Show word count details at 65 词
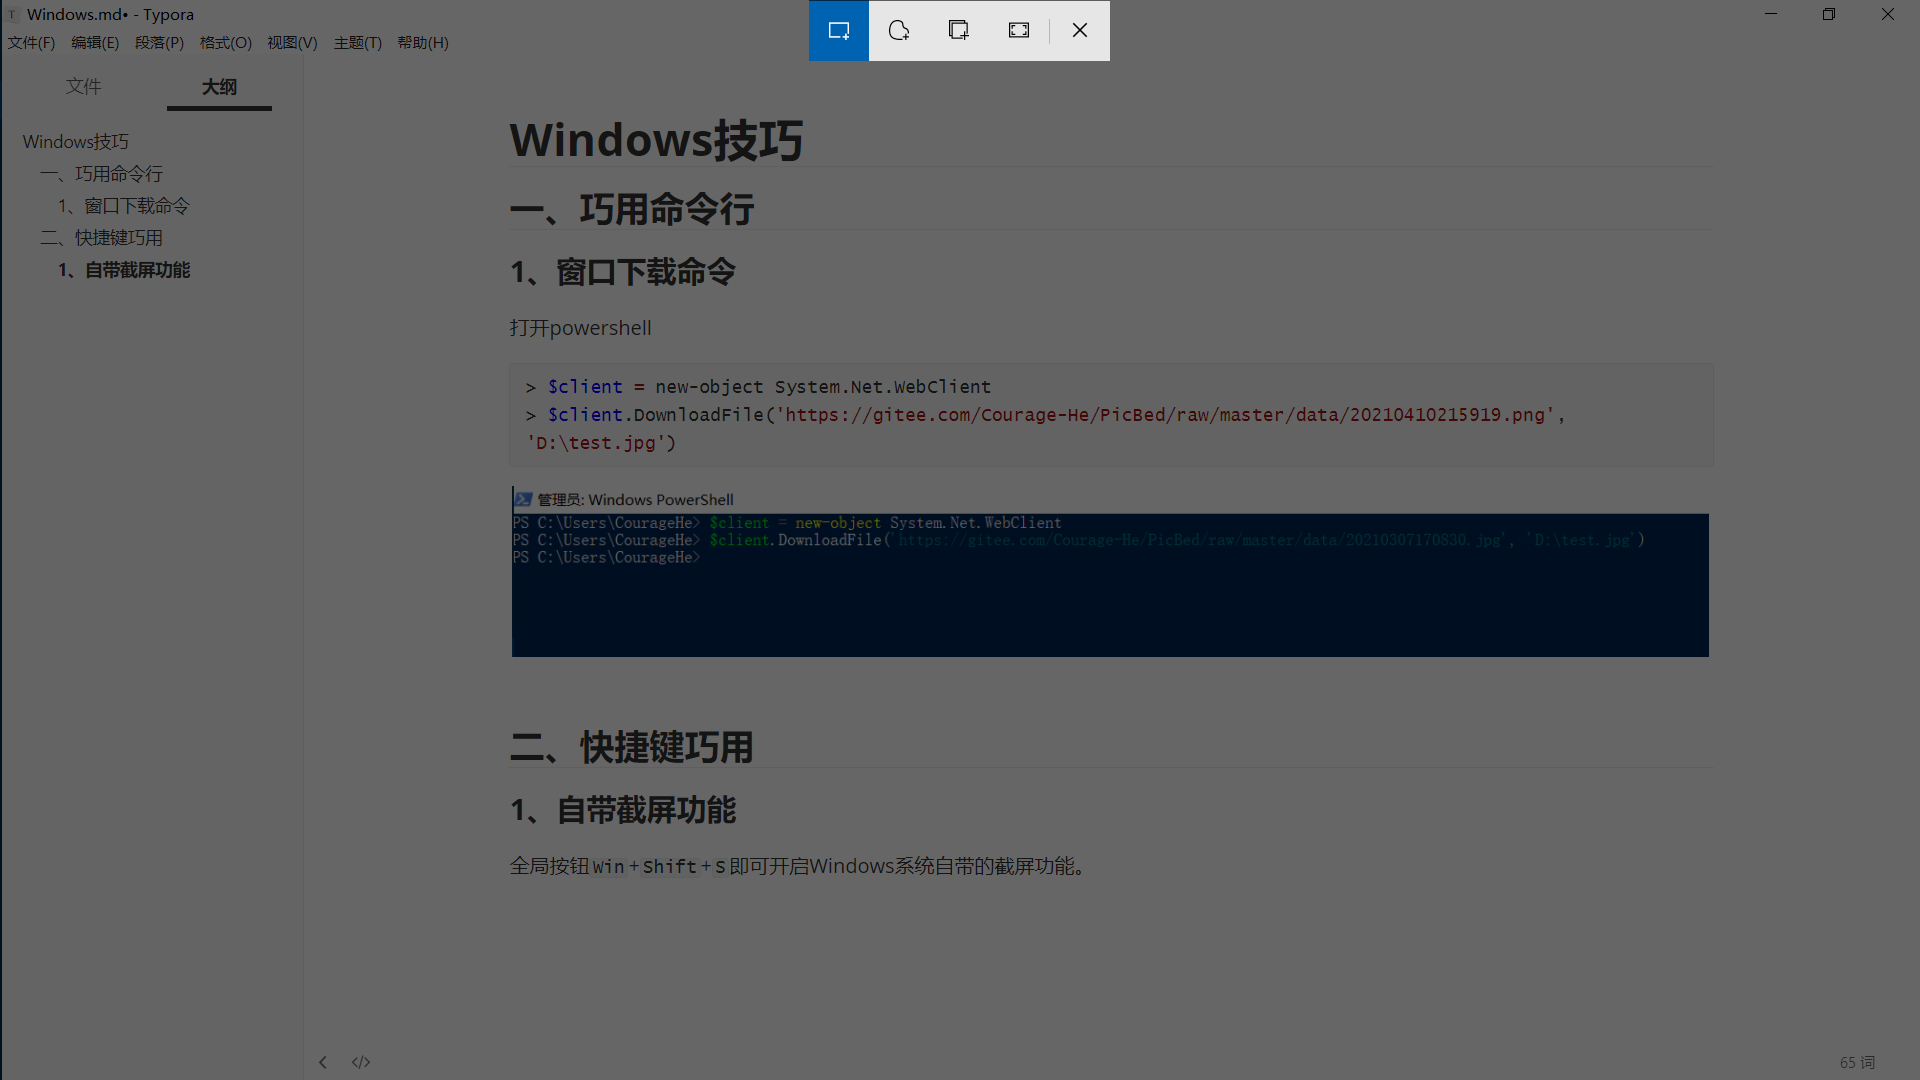 (x=1857, y=1062)
